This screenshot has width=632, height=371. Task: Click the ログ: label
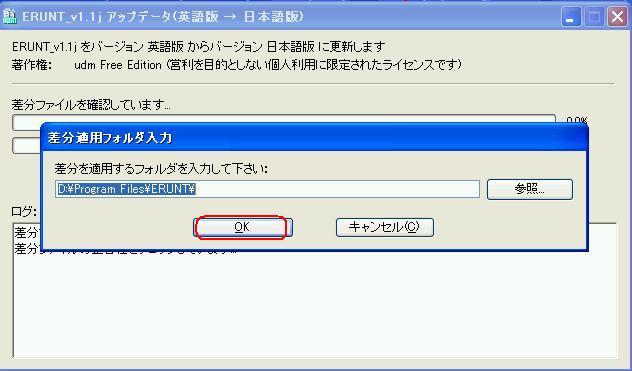(24, 212)
